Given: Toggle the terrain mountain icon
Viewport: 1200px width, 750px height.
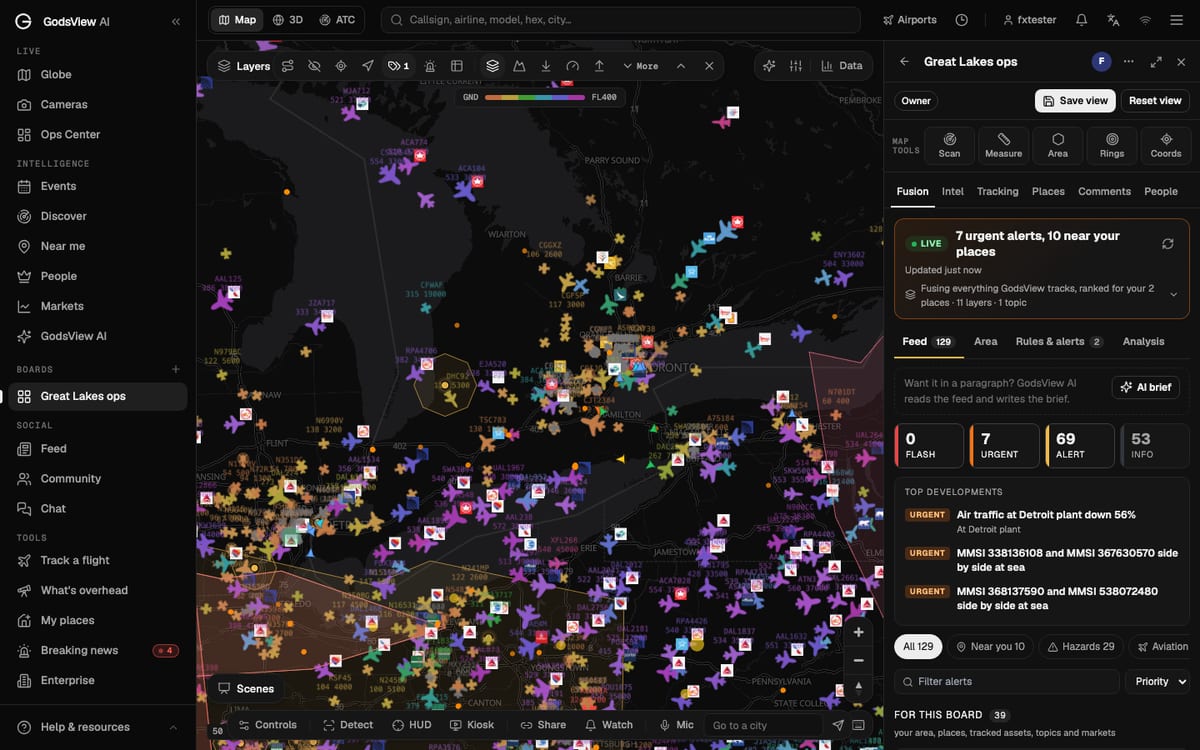Looking at the screenshot, I should 519,66.
